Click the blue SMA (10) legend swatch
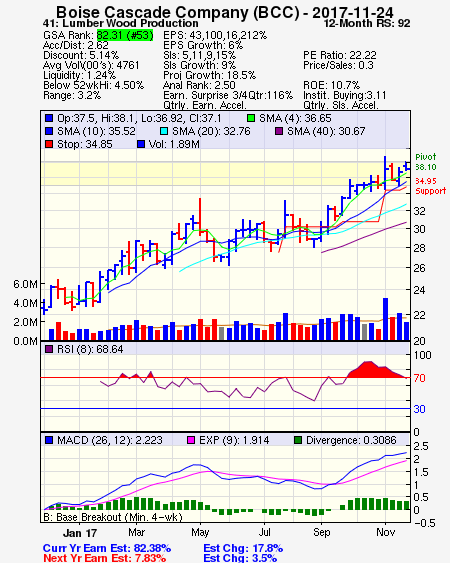 49,131
